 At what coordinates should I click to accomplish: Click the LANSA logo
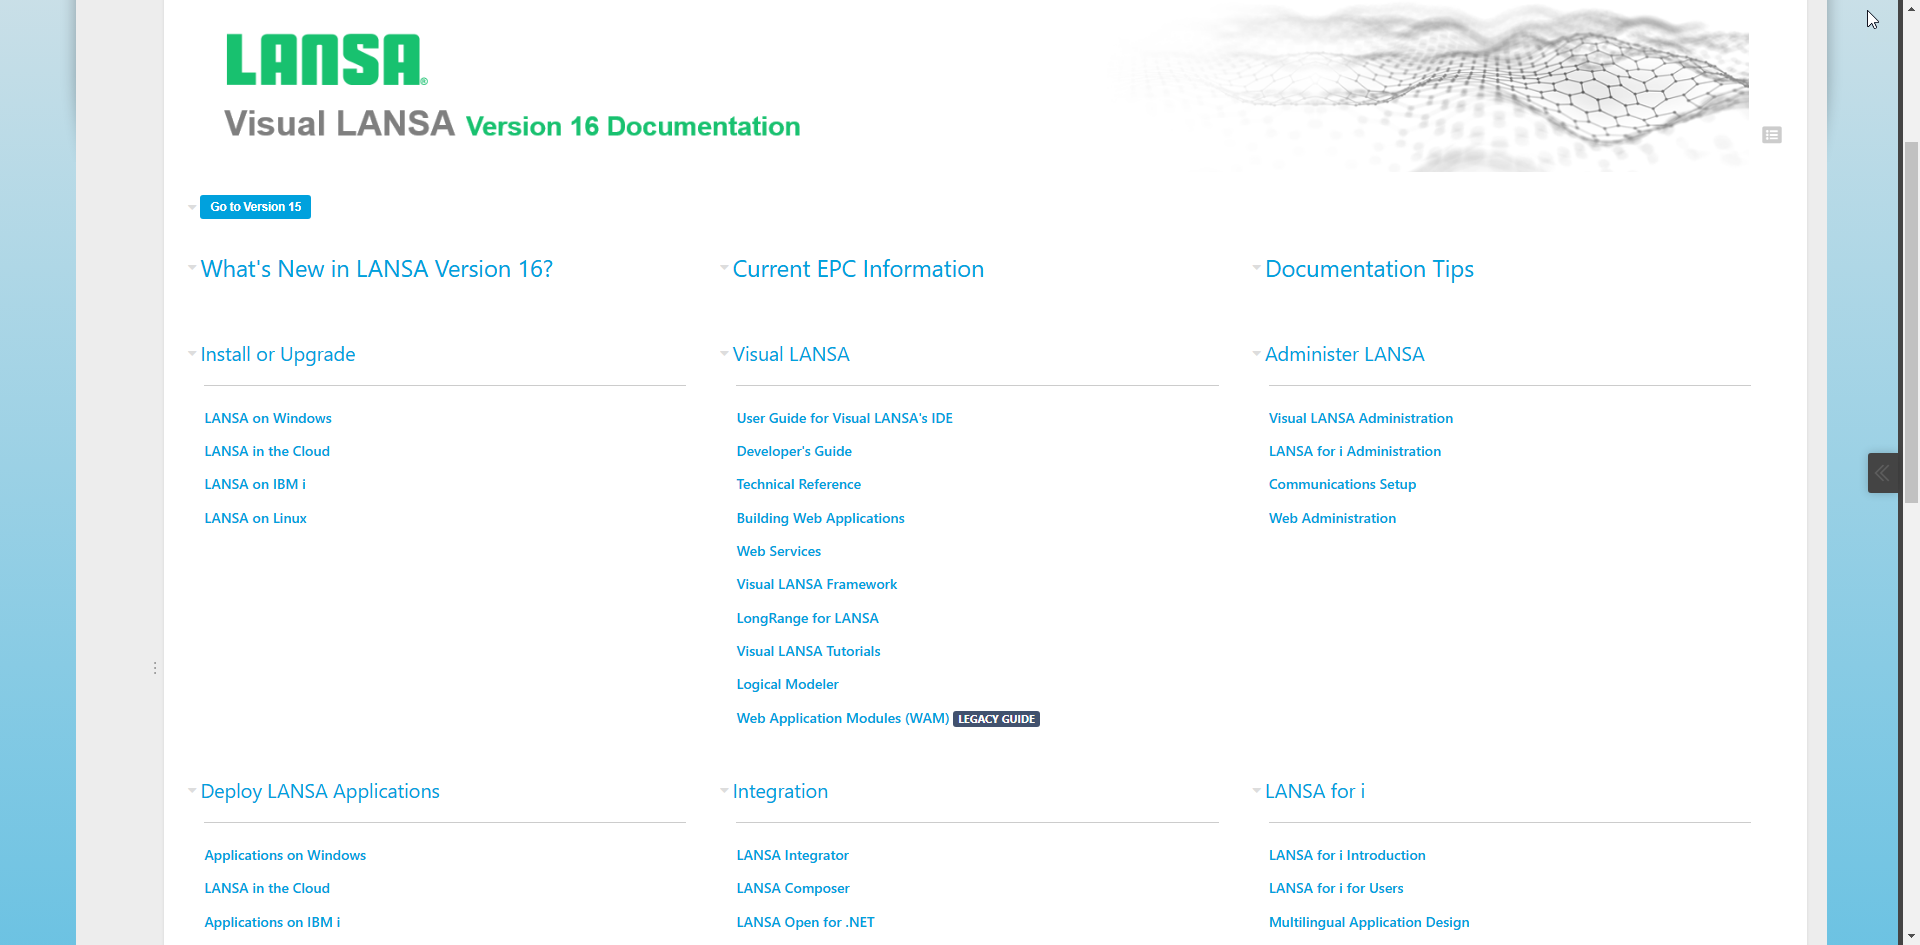[x=326, y=60]
